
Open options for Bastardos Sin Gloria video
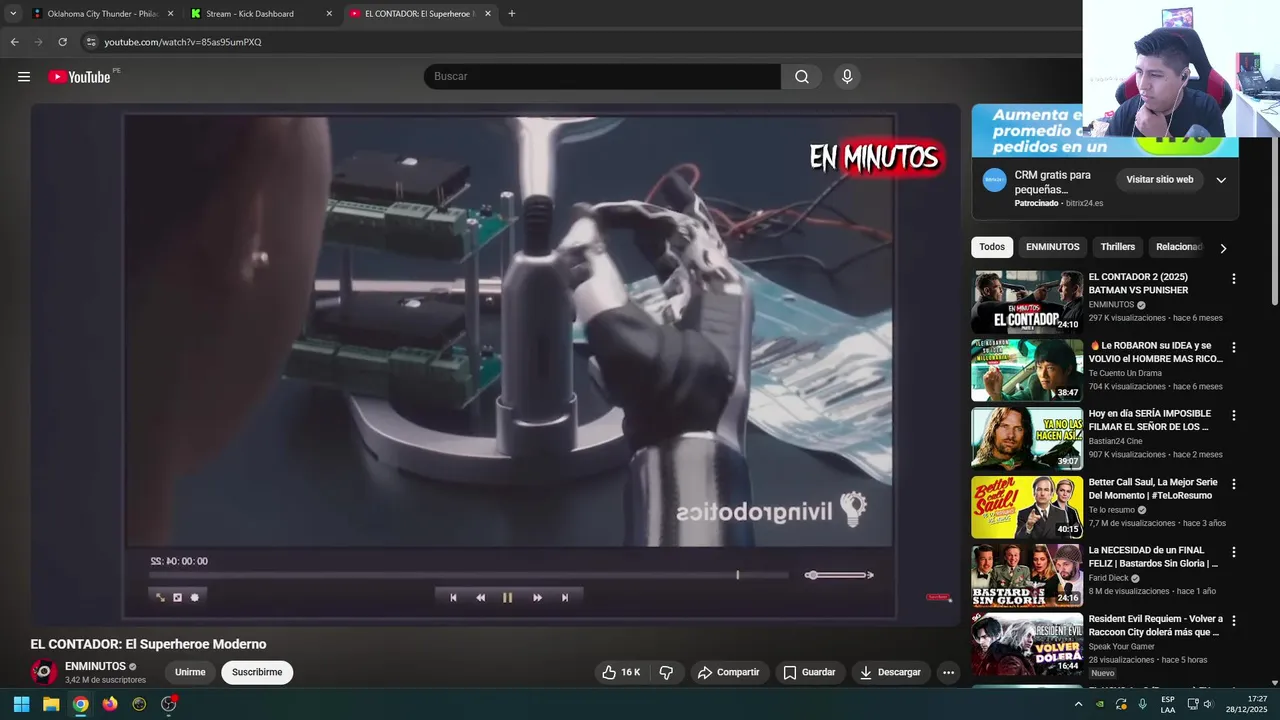pos(1233,552)
